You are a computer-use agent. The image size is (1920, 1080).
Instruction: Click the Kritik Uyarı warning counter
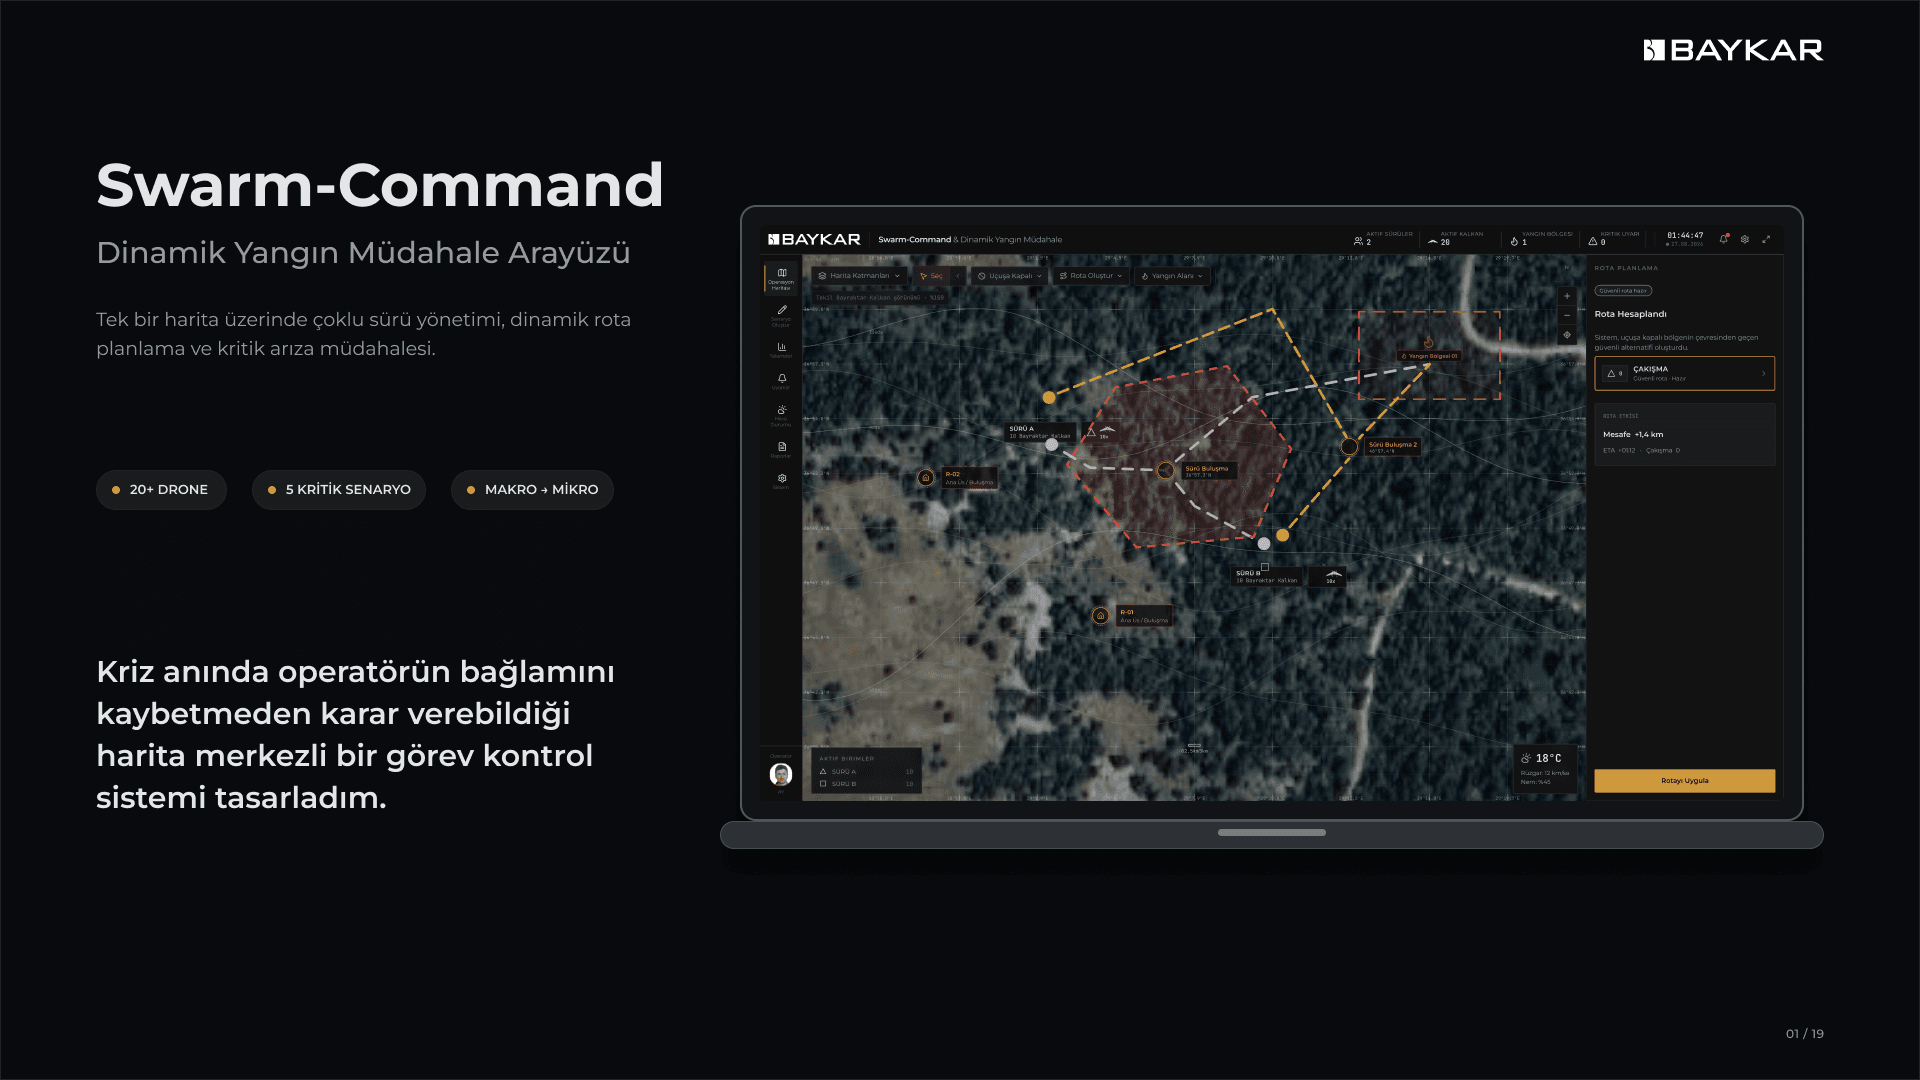pyautogui.click(x=1614, y=239)
